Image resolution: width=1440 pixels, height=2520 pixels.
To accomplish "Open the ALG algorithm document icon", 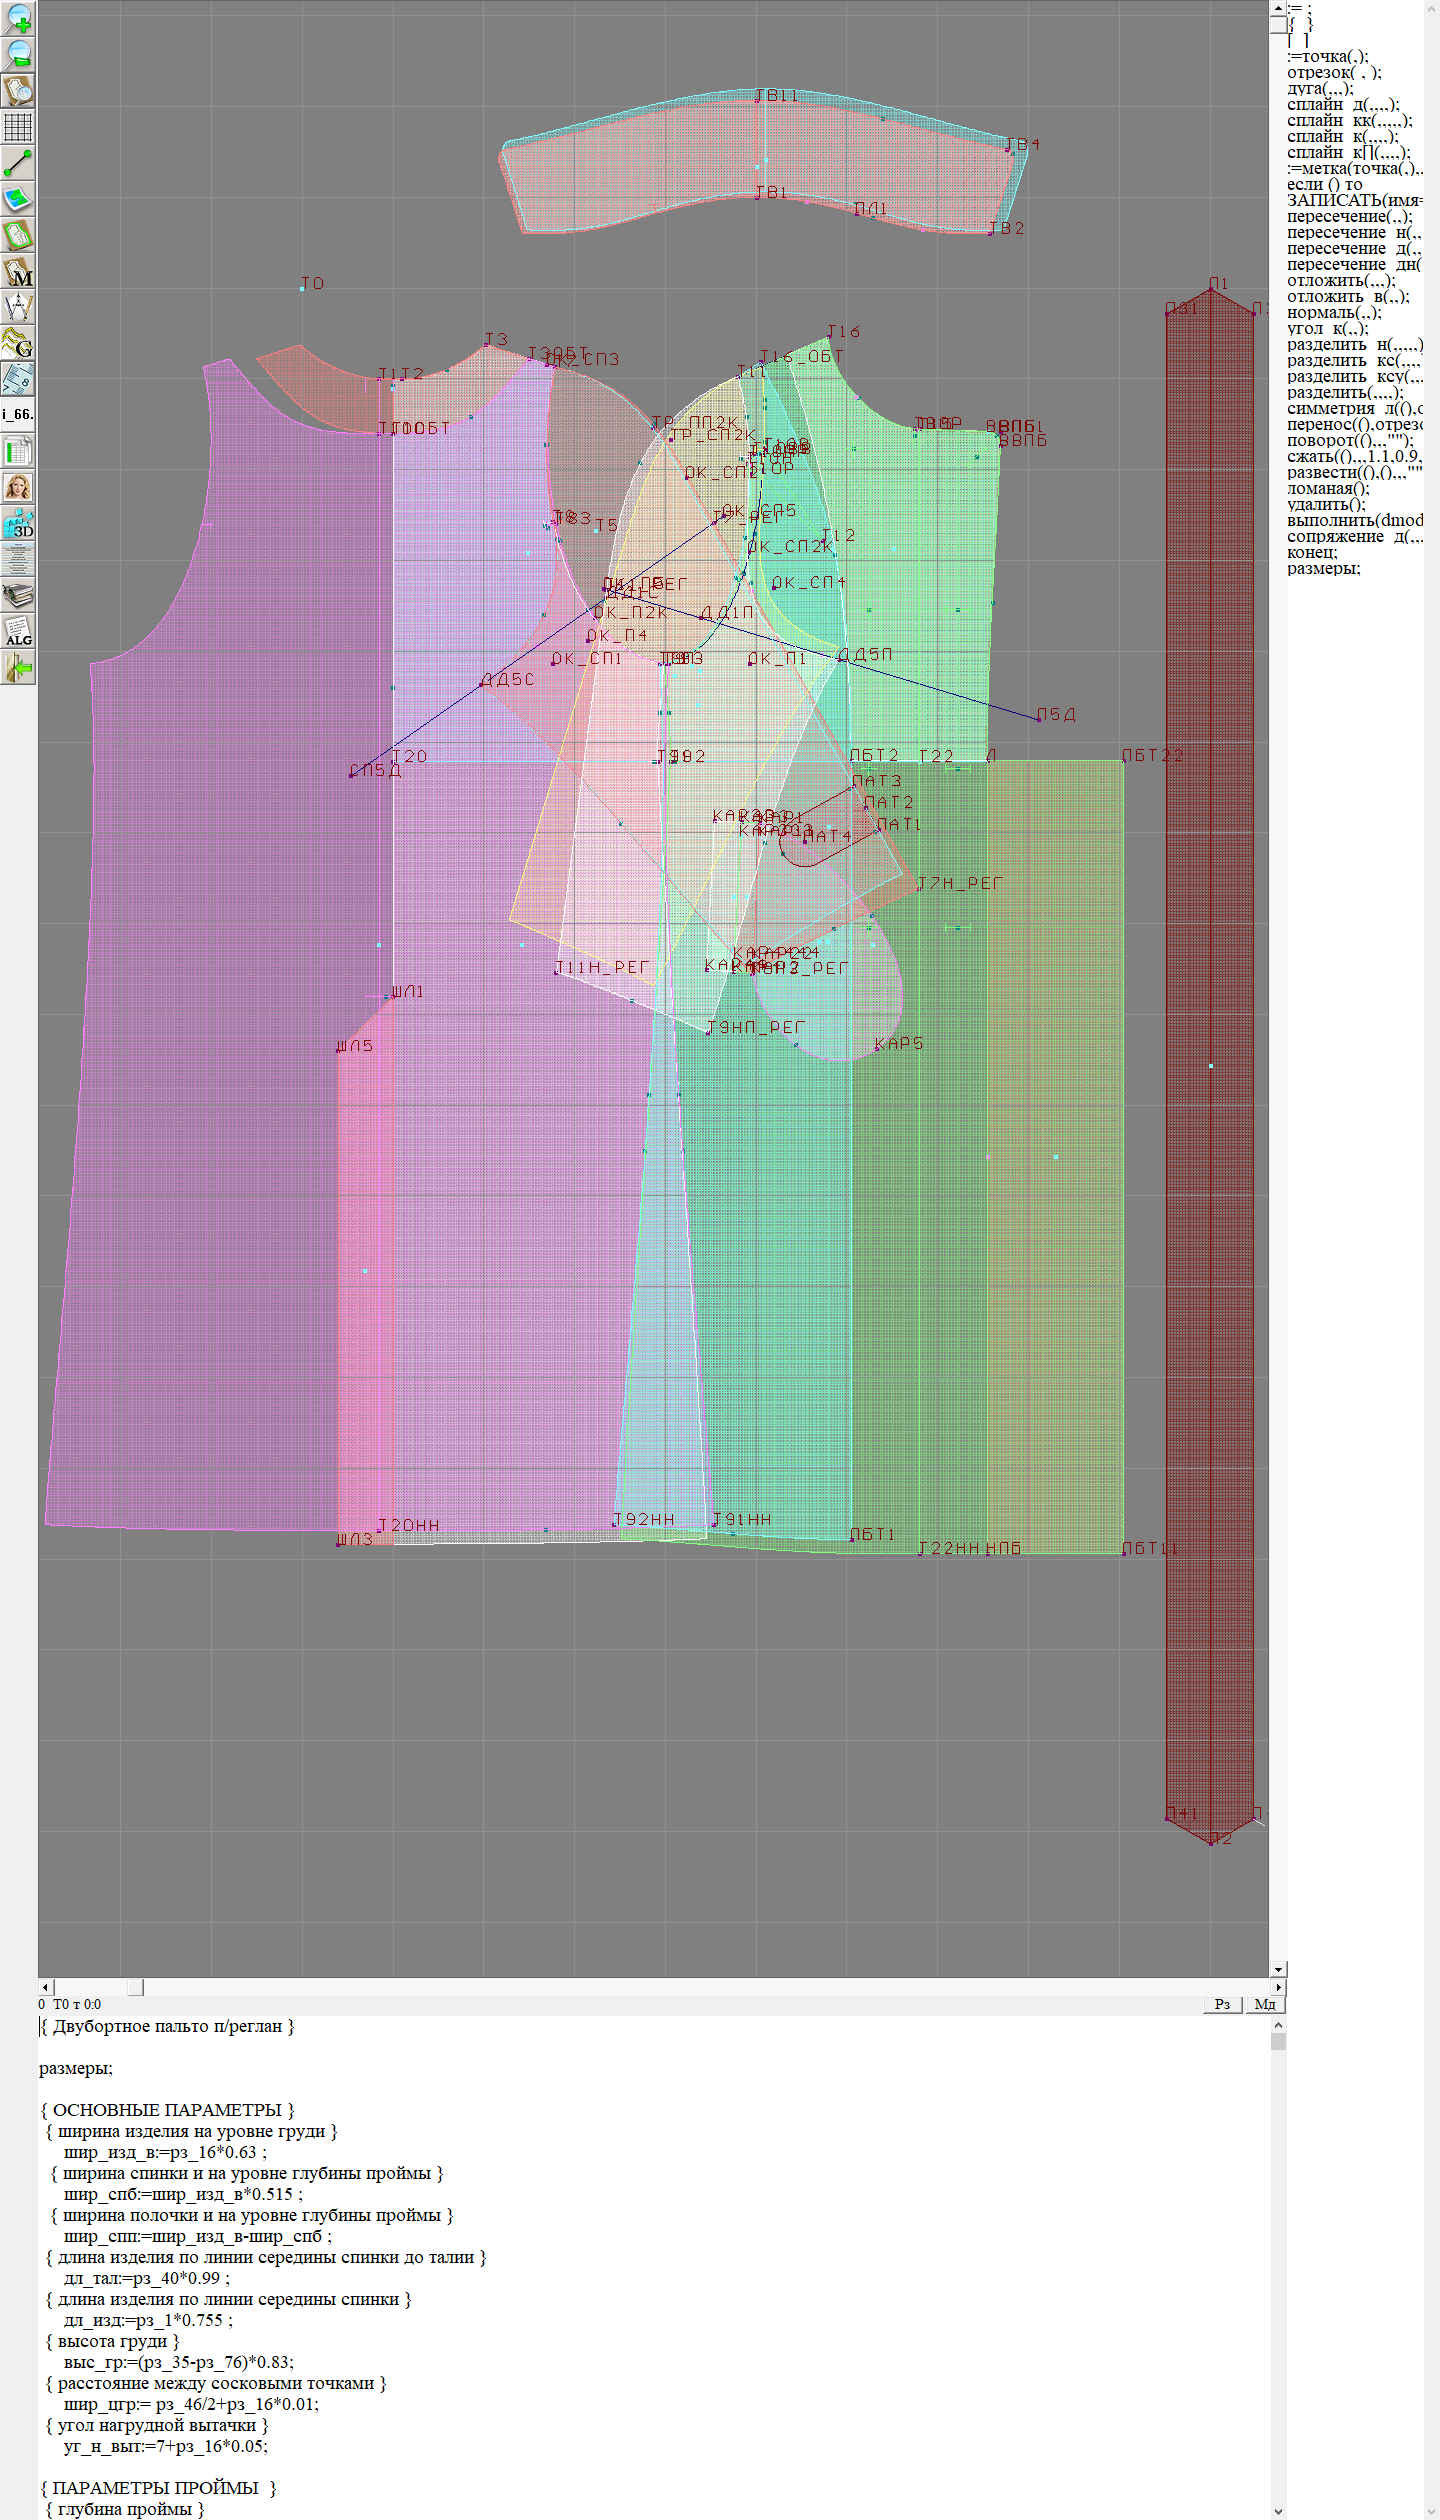I will pyautogui.click(x=18, y=631).
